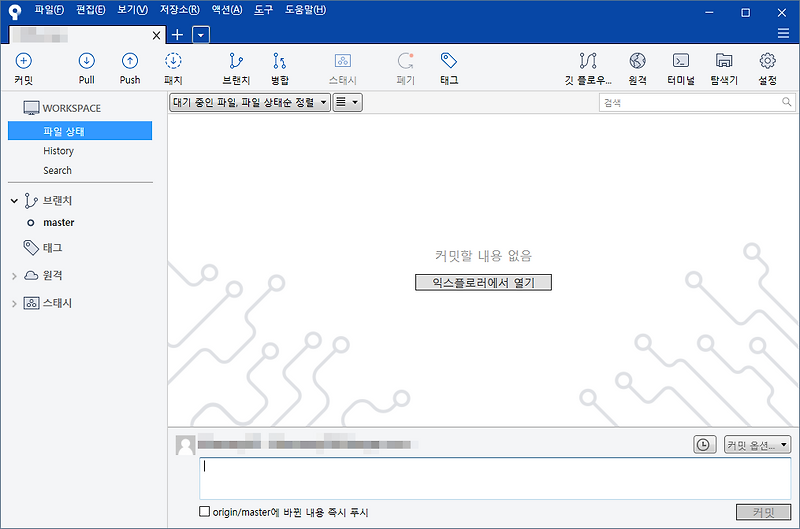Click the 커밋 (Commit) toolbar icon
800x529 pixels.
23,61
